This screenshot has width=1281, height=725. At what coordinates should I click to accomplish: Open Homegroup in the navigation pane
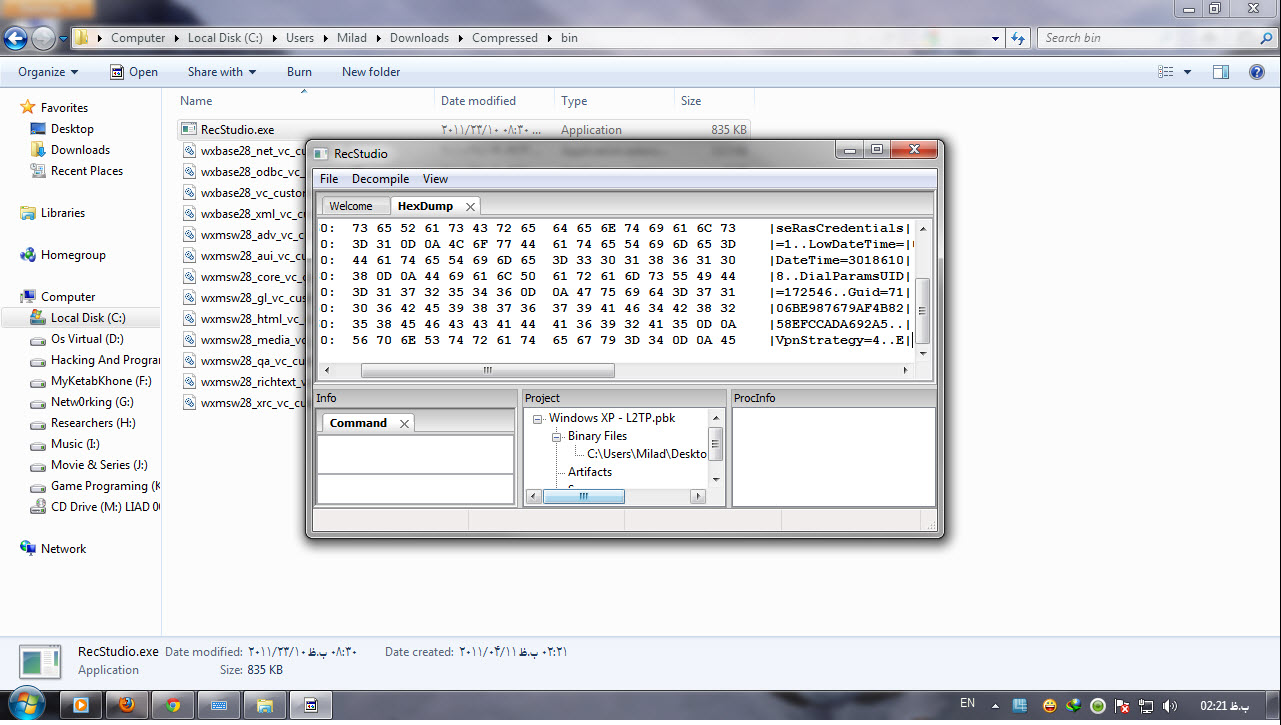[73, 255]
